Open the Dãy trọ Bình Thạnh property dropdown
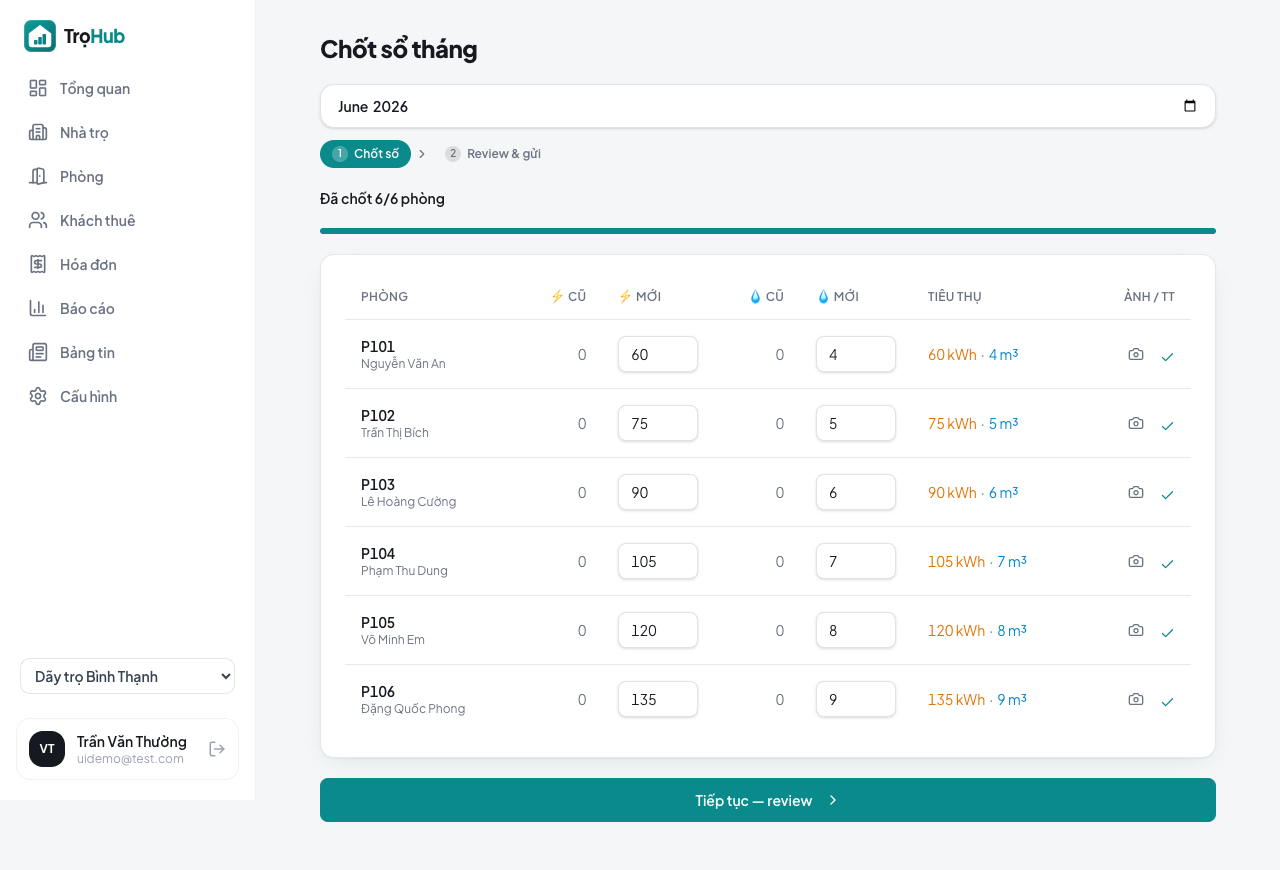Screen dimensions: 1280x870 pyautogui.click(x=127, y=676)
